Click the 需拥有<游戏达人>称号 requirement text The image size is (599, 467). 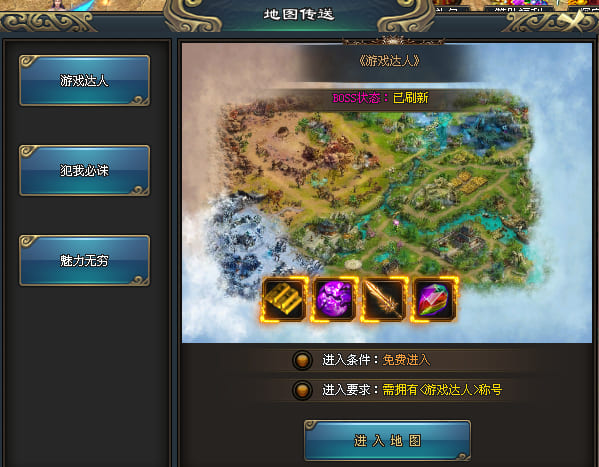click(442, 390)
